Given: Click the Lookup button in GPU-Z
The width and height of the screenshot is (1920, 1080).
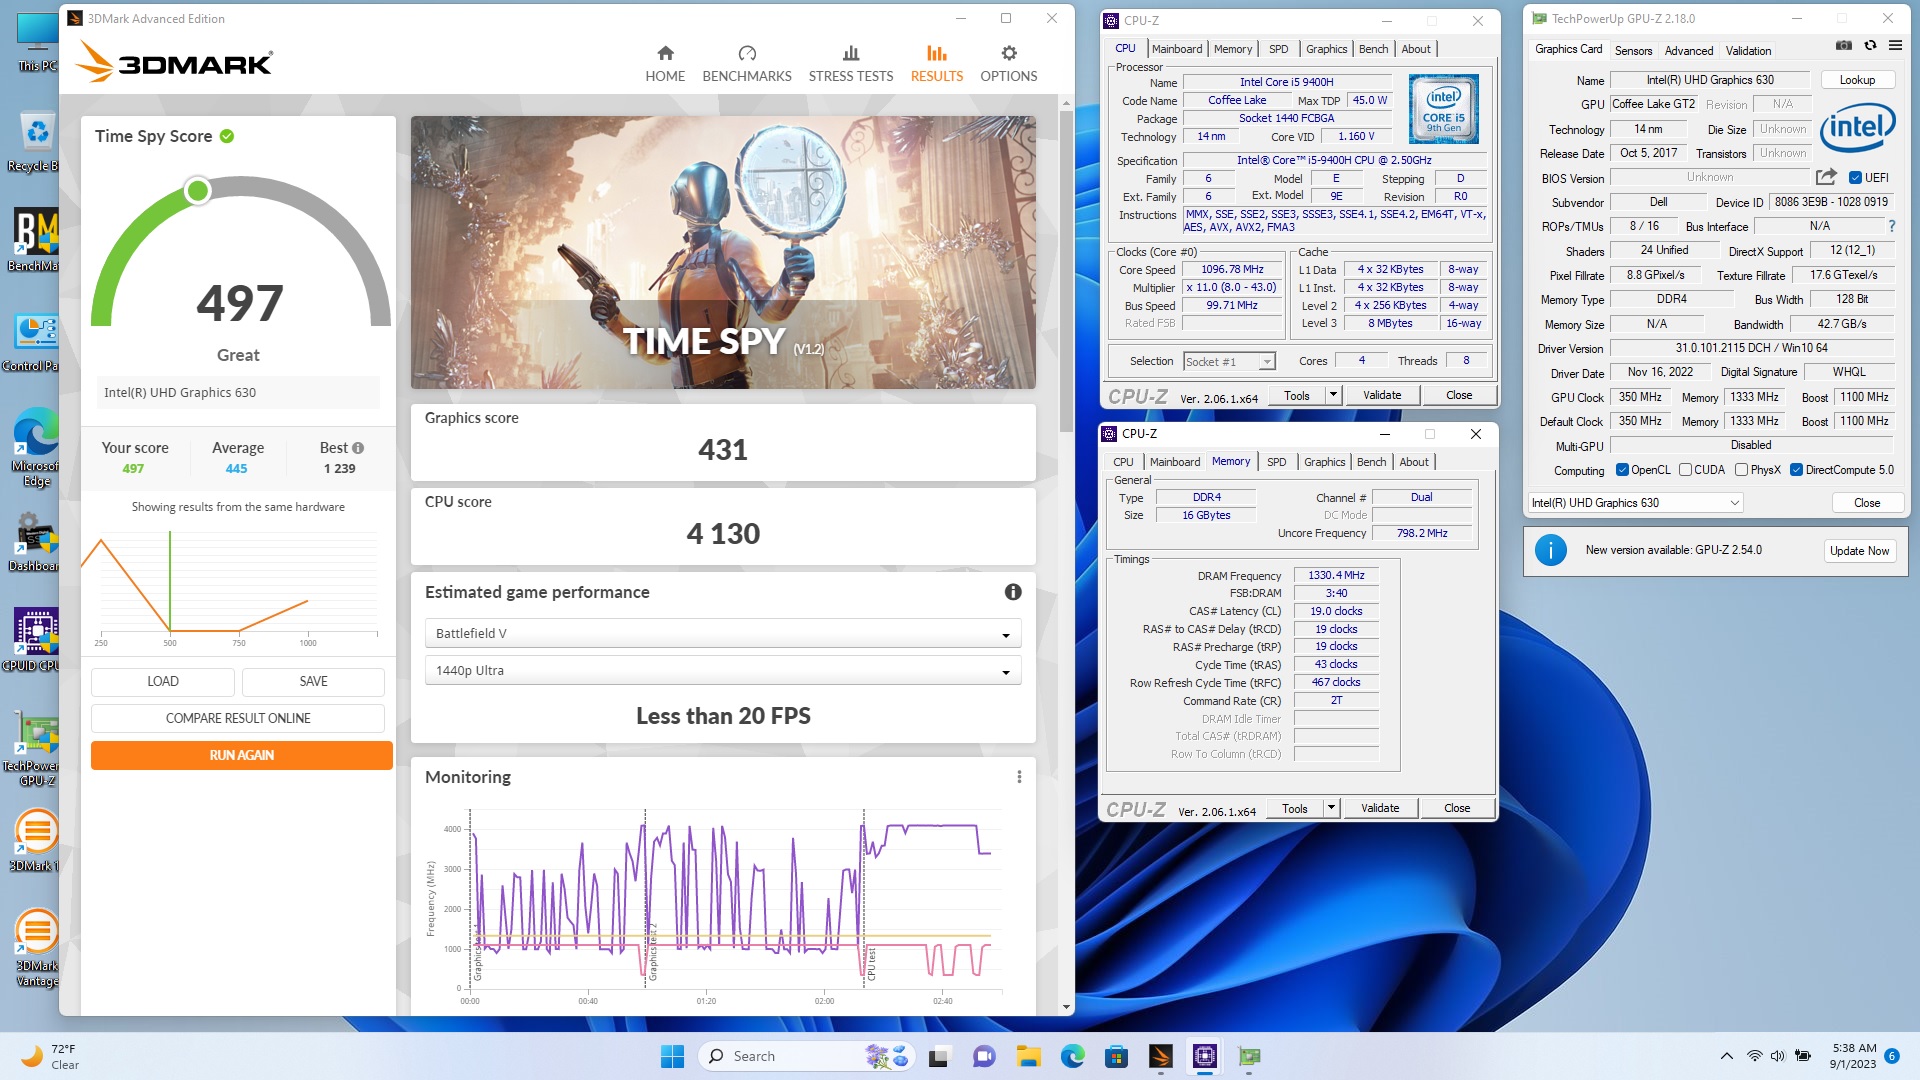Looking at the screenshot, I should point(1857,80).
